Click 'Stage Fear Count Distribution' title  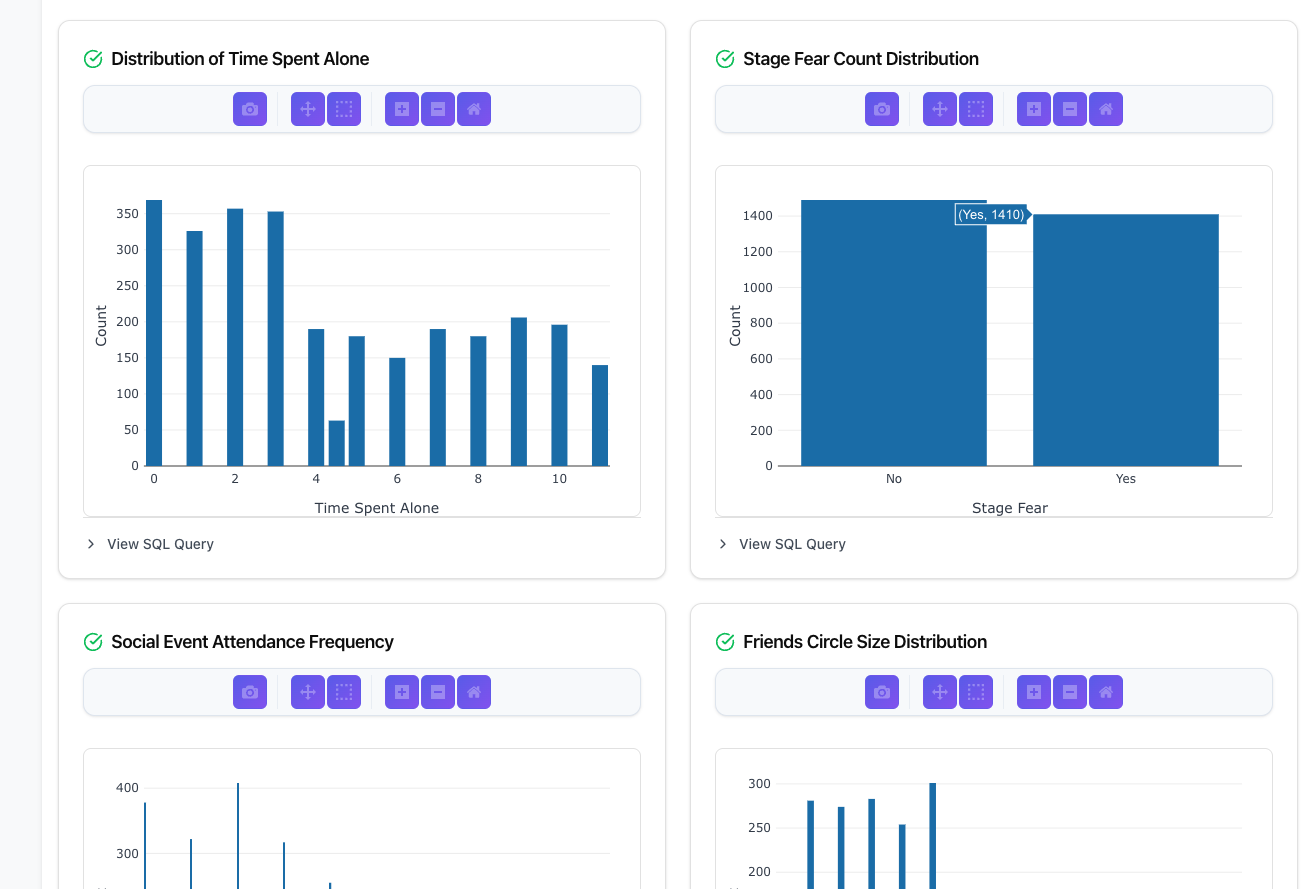(861, 59)
